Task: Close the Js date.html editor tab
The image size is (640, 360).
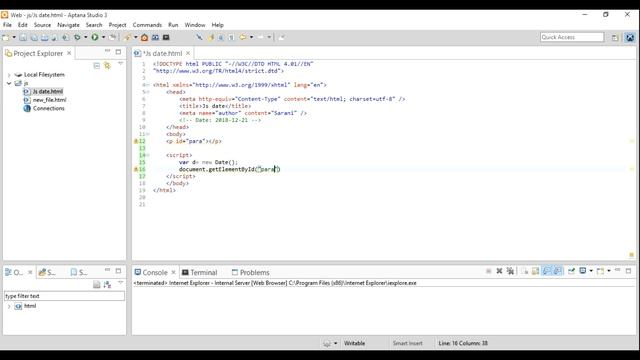Action: pyautogui.click(x=188, y=53)
